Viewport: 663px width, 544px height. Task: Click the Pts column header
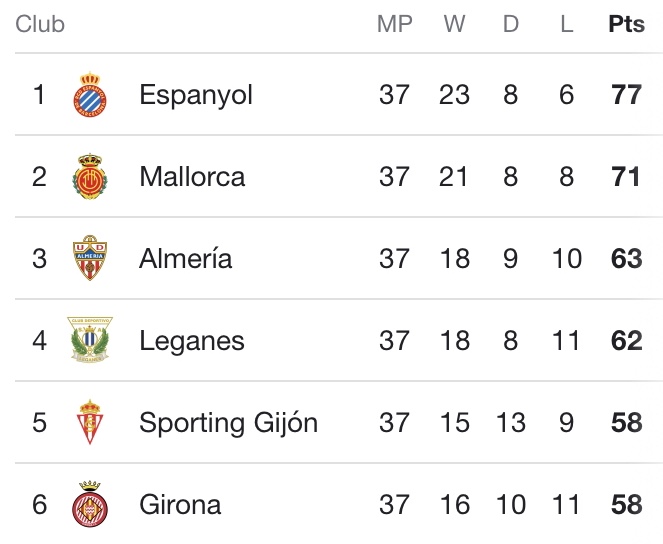pos(627,25)
